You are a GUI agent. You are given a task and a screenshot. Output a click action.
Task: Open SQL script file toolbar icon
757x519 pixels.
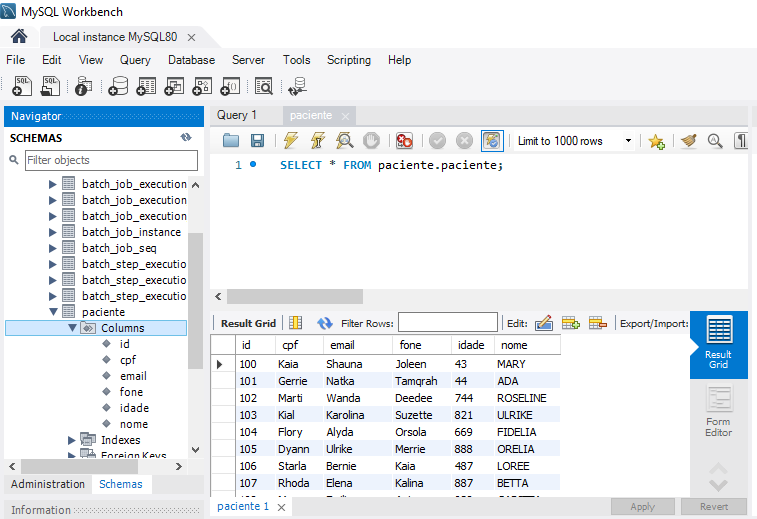click(x=50, y=86)
